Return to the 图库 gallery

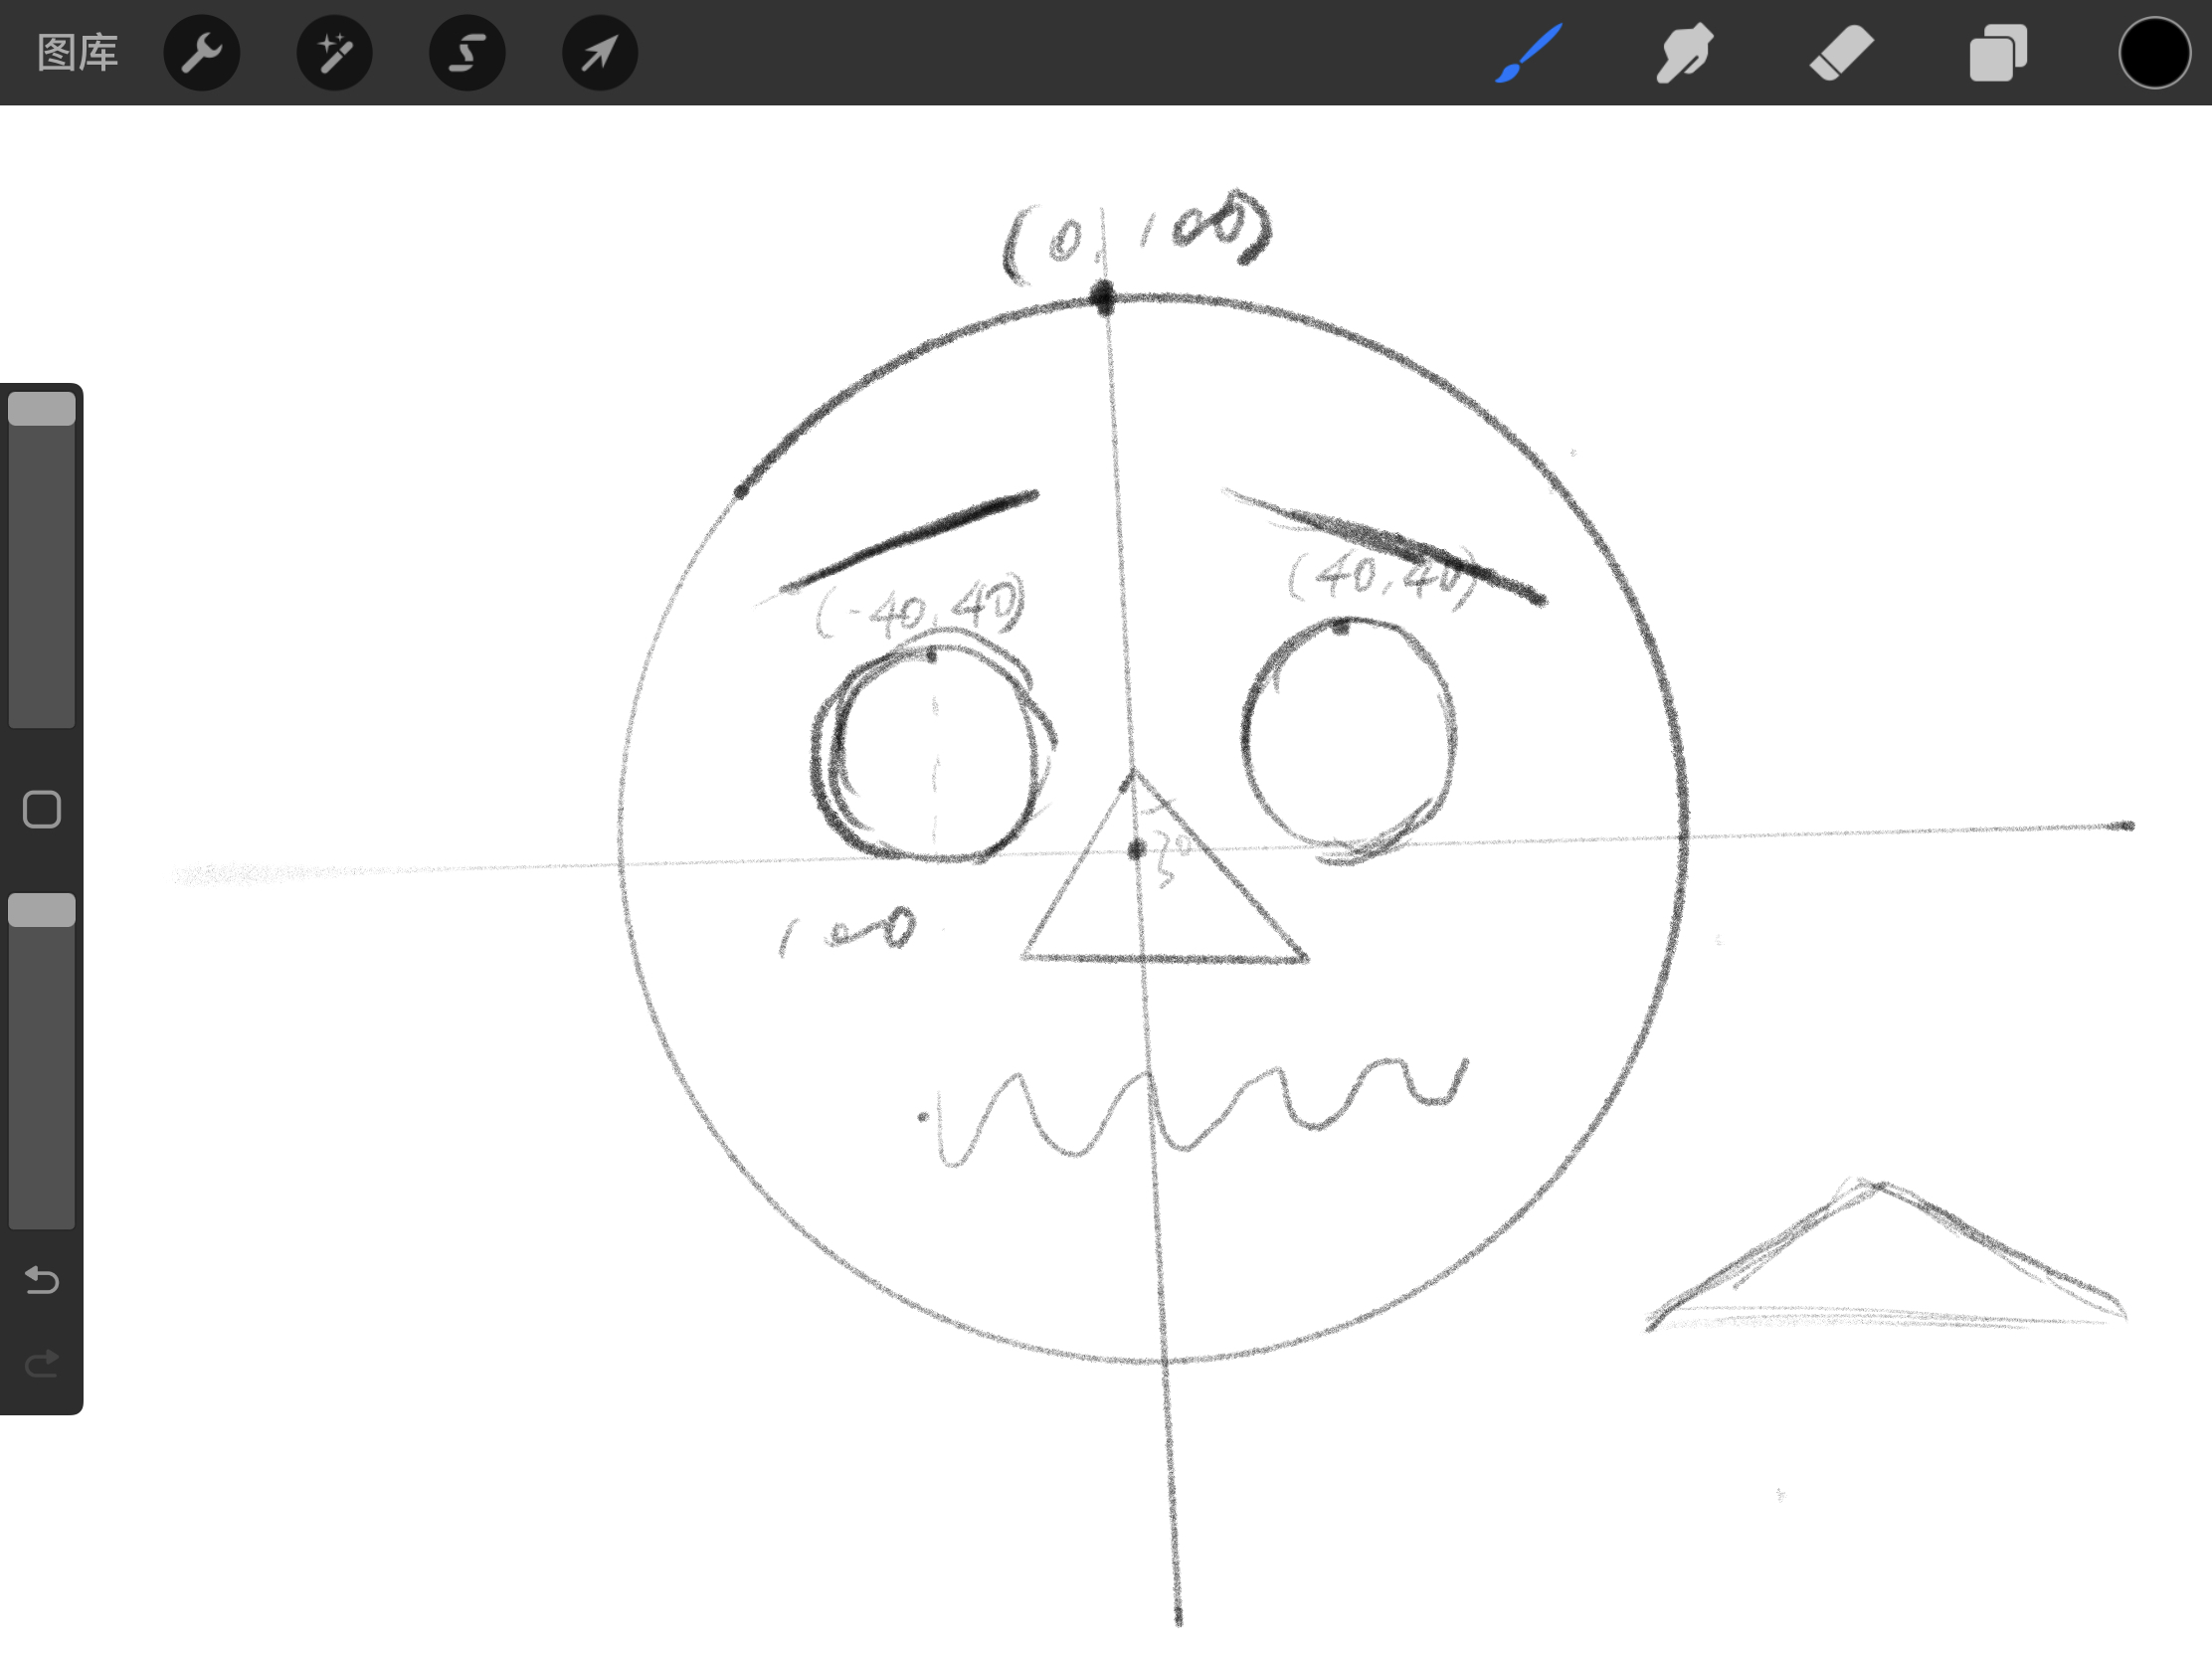click(77, 52)
